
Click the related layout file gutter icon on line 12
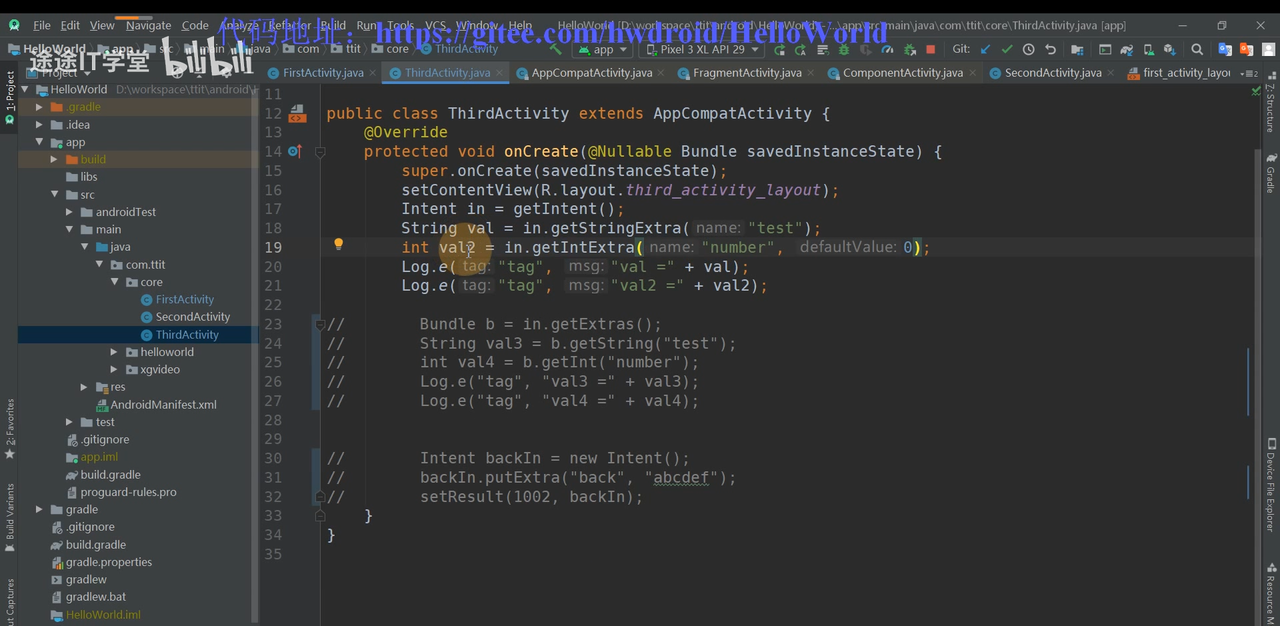(x=297, y=113)
